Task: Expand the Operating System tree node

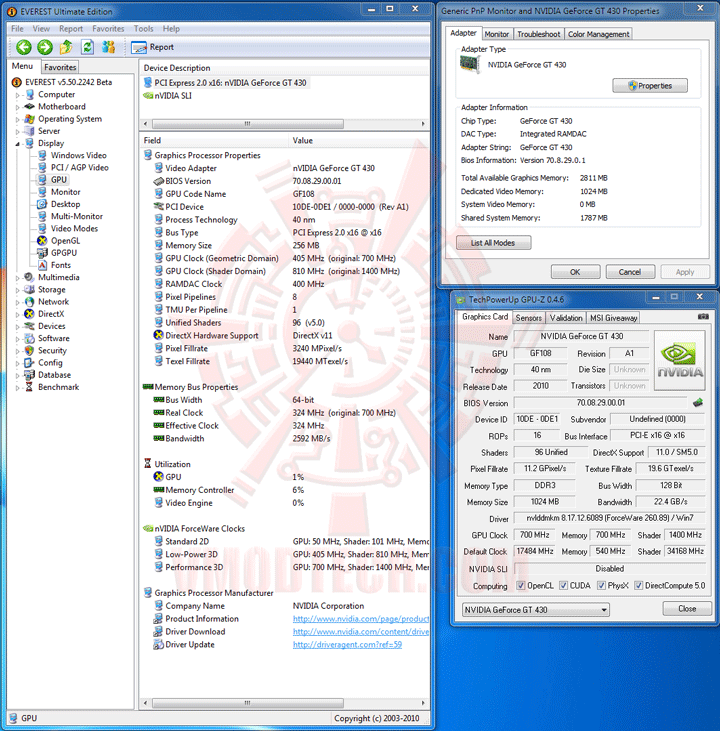Action: (x=17, y=119)
